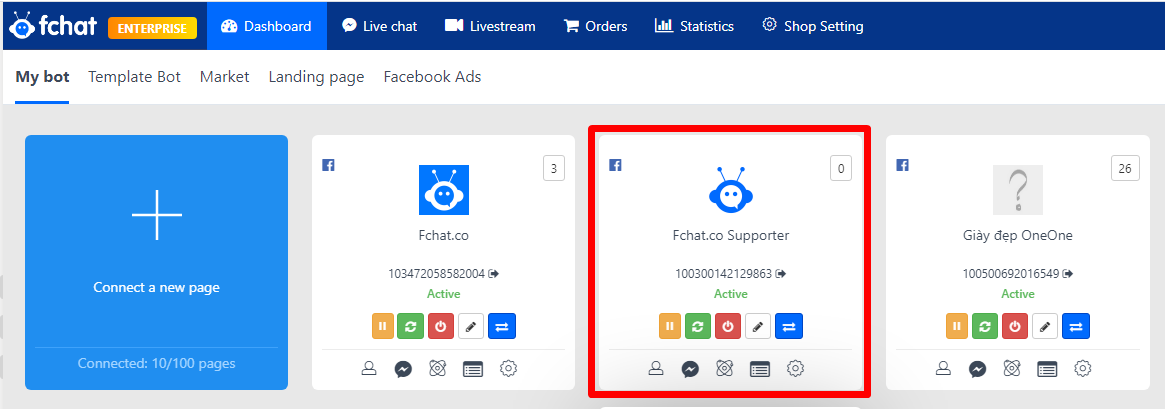Open the Giày đẹp OneOne settings gear
This screenshot has height=409, width=1165.
1083,368
